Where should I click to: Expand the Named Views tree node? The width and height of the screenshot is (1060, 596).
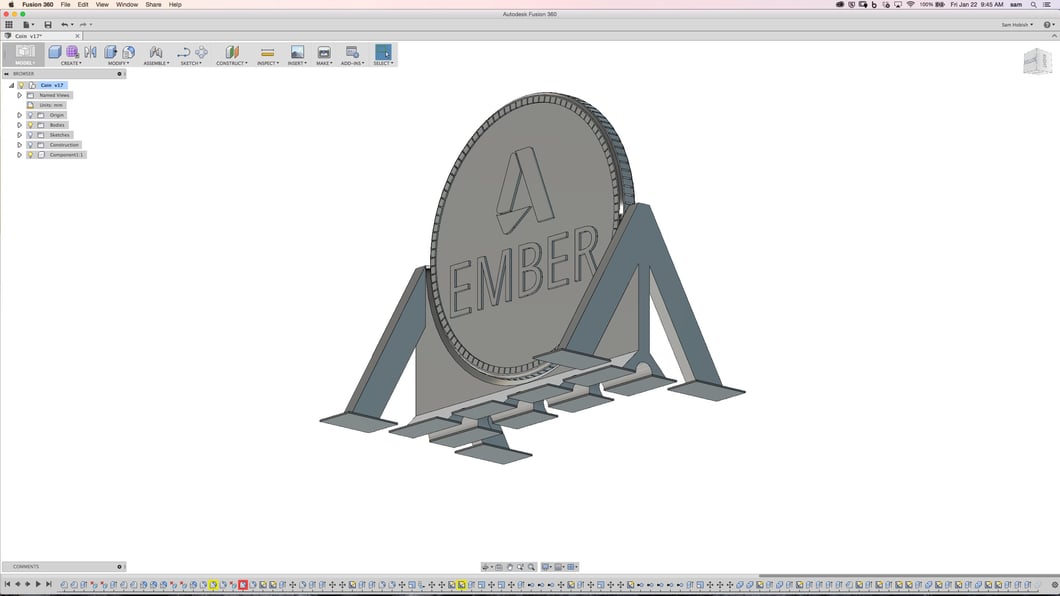pyautogui.click(x=19, y=95)
